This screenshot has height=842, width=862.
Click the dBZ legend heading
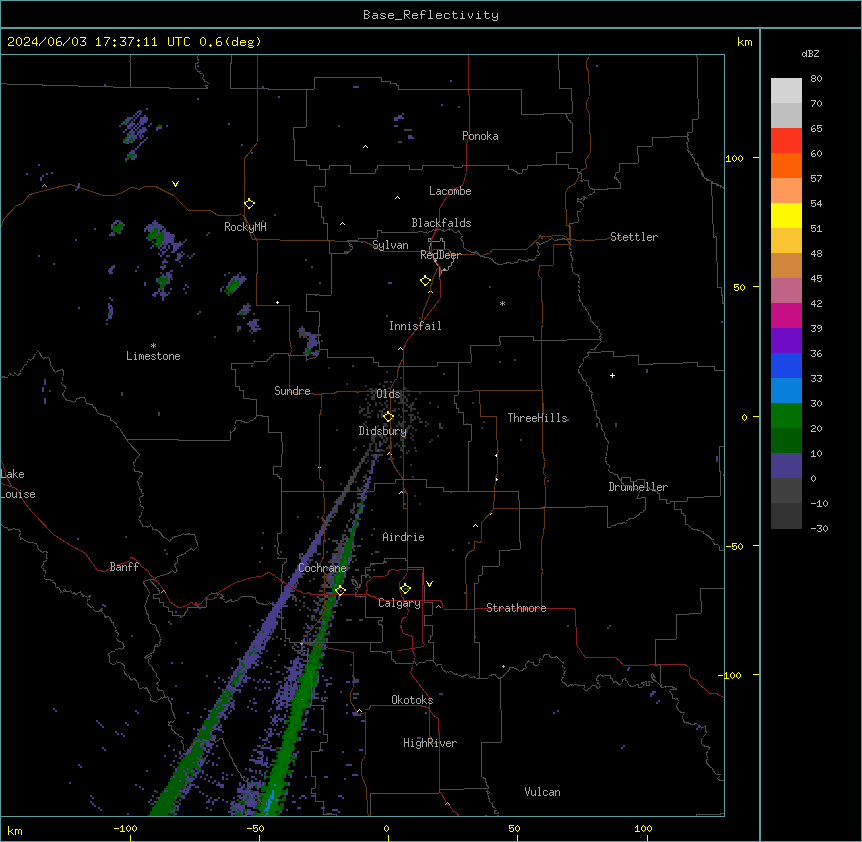810,54
